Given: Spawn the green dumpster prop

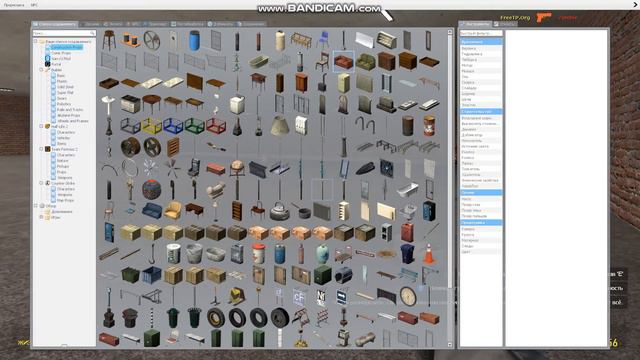Looking at the screenshot, I should pyautogui.click(x=130, y=275).
